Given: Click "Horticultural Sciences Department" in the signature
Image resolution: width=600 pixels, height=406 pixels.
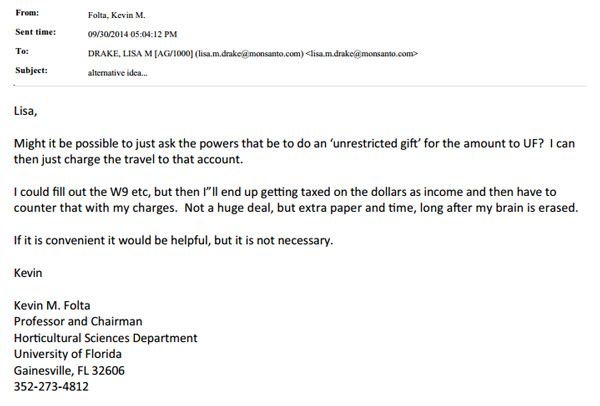Looking at the screenshot, I should pyautogui.click(x=105, y=338).
